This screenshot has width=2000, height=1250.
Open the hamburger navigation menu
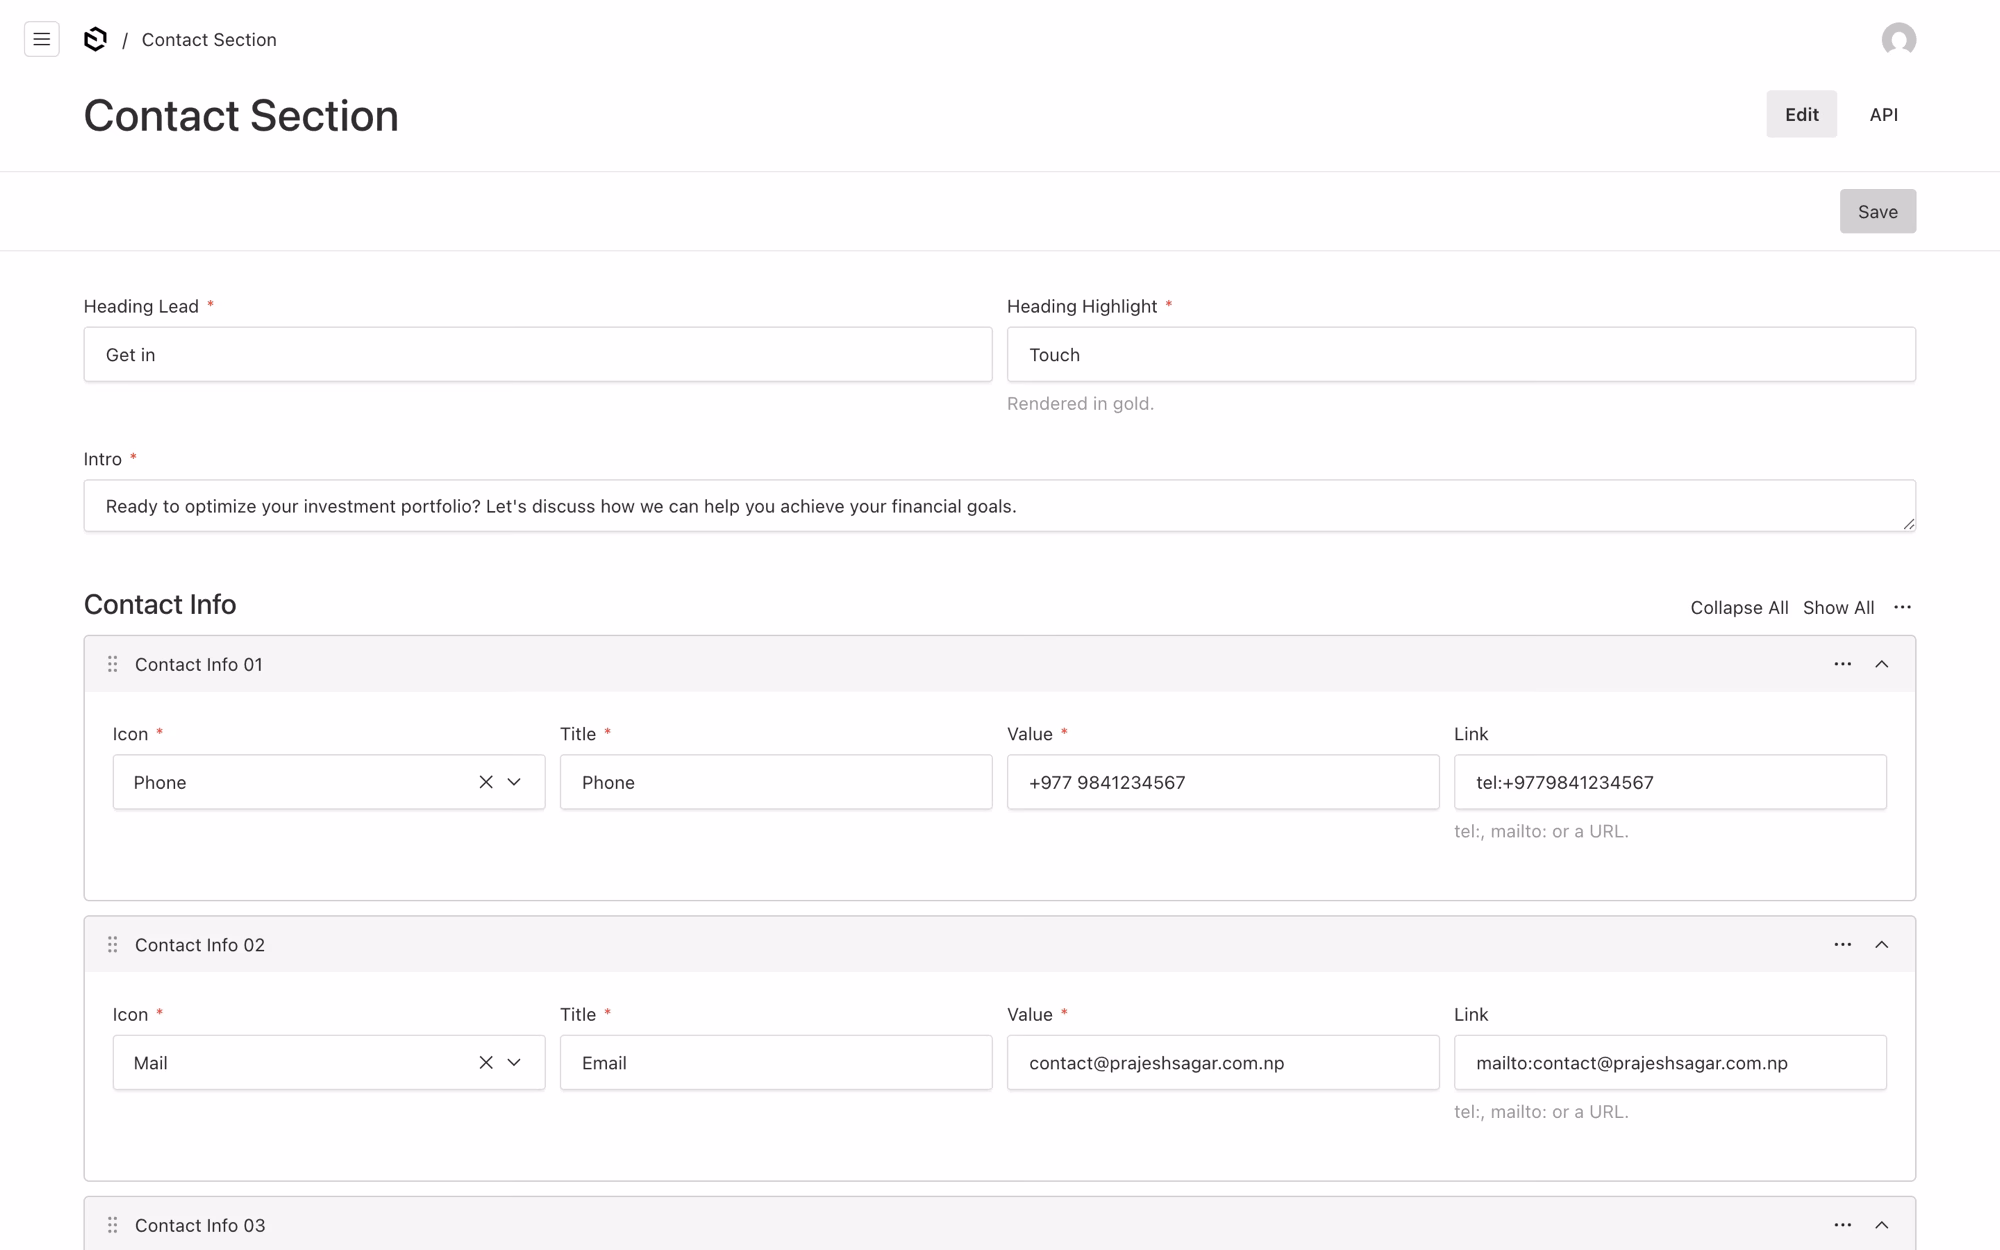pyautogui.click(x=41, y=39)
